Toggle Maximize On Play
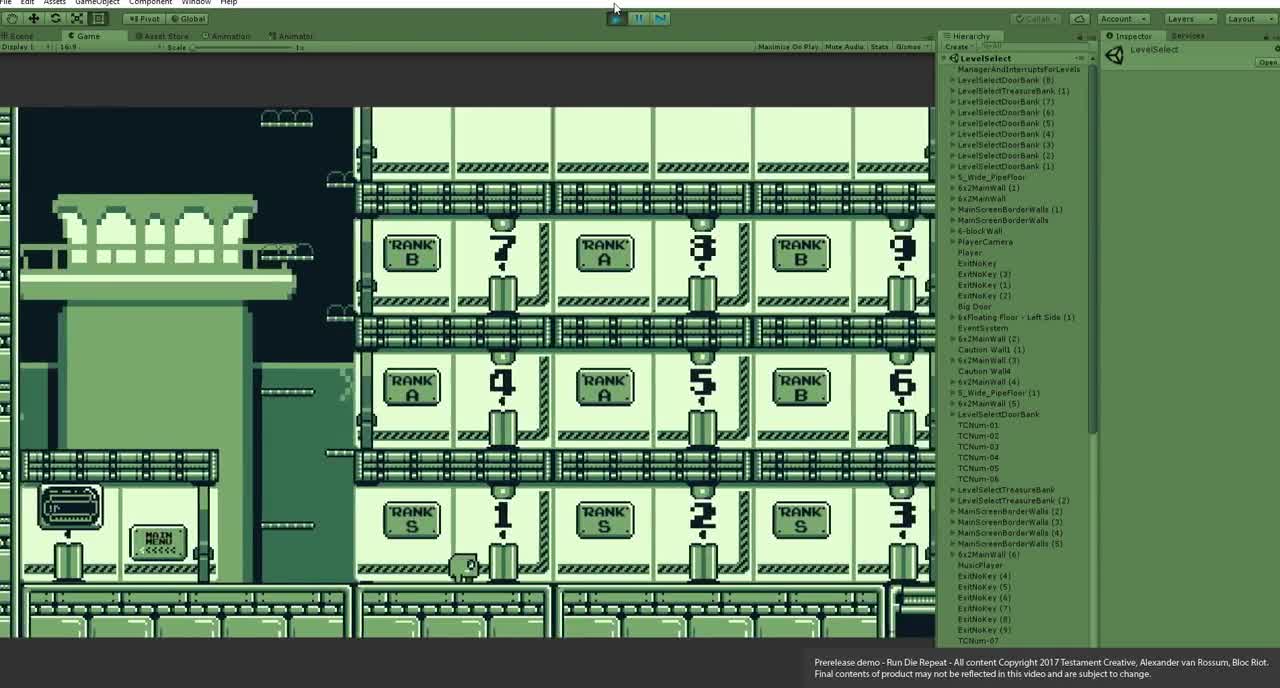 pos(787,47)
